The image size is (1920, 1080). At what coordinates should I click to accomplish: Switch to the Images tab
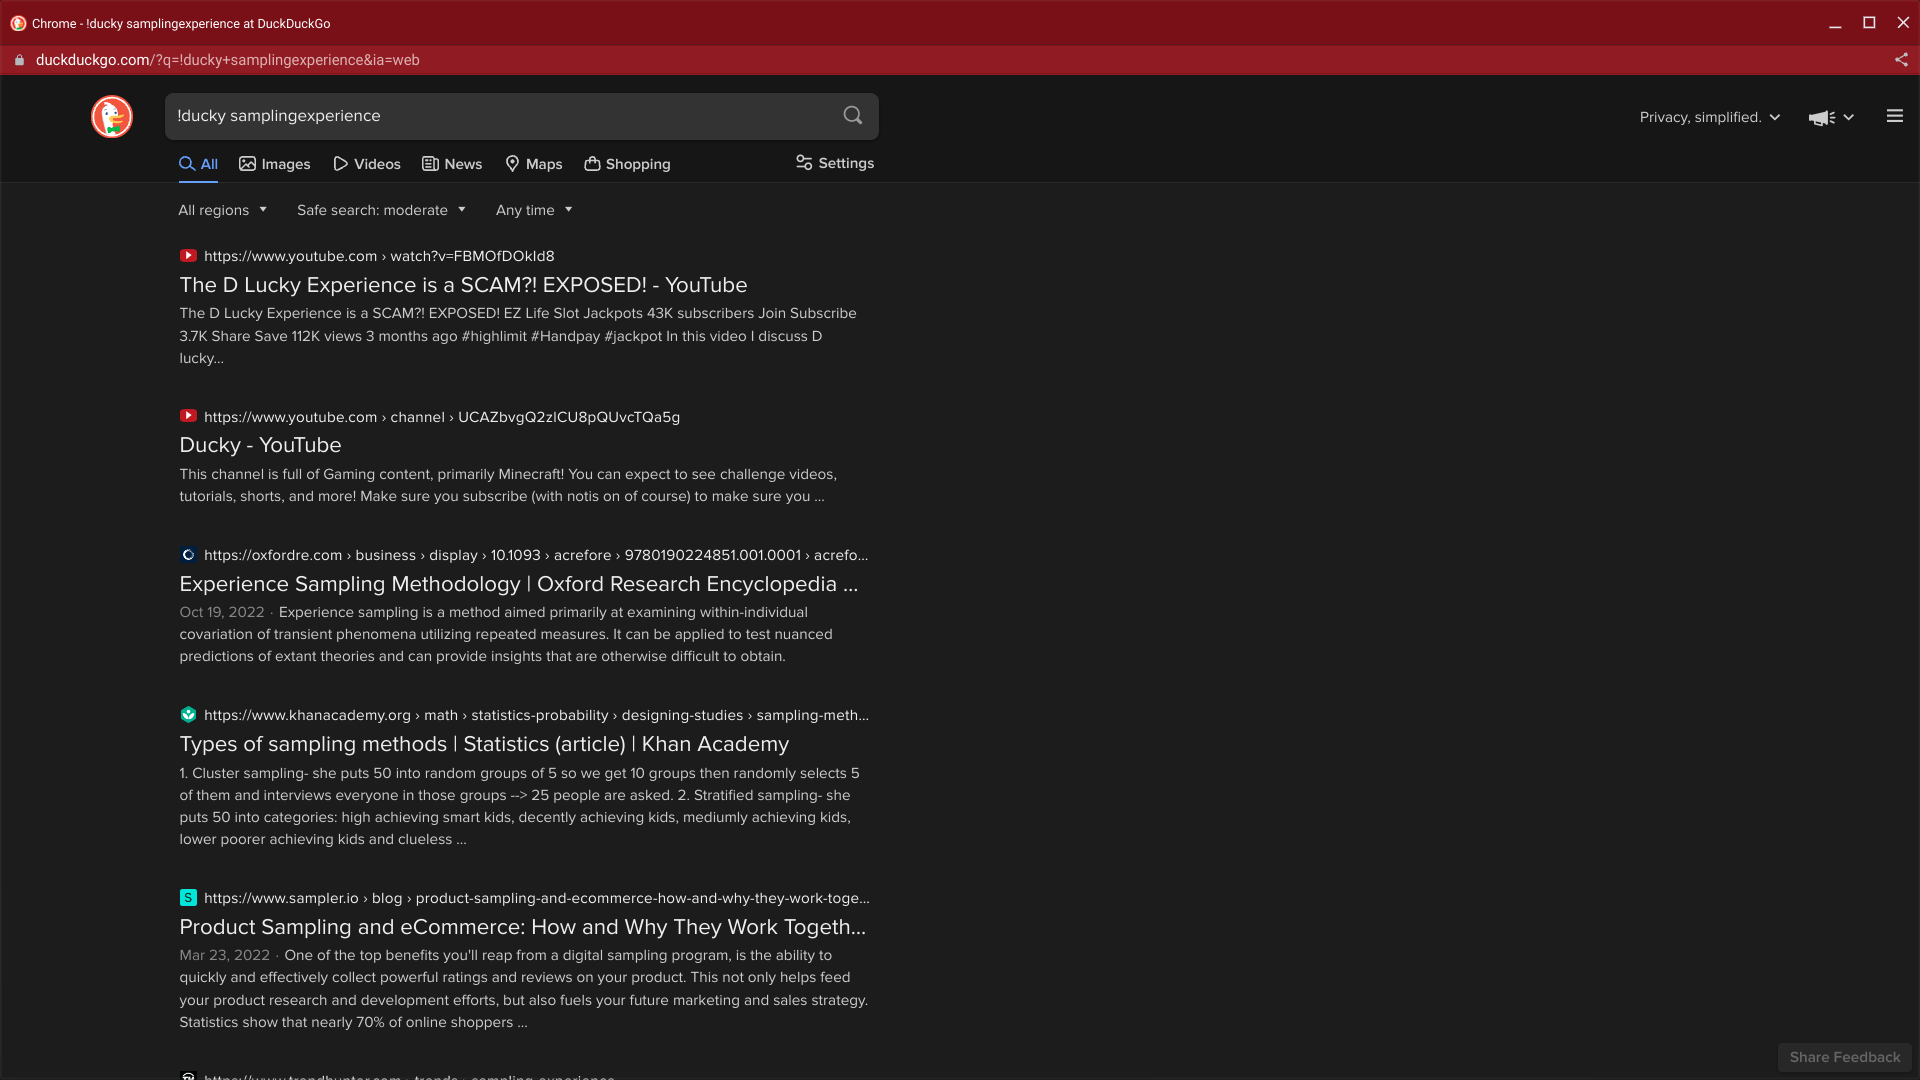point(275,164)
